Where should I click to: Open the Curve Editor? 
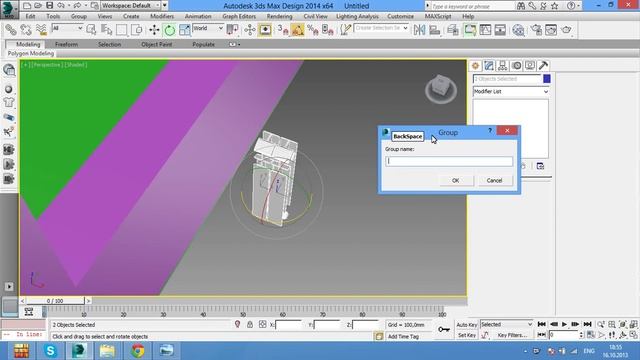tap(485, 30)
